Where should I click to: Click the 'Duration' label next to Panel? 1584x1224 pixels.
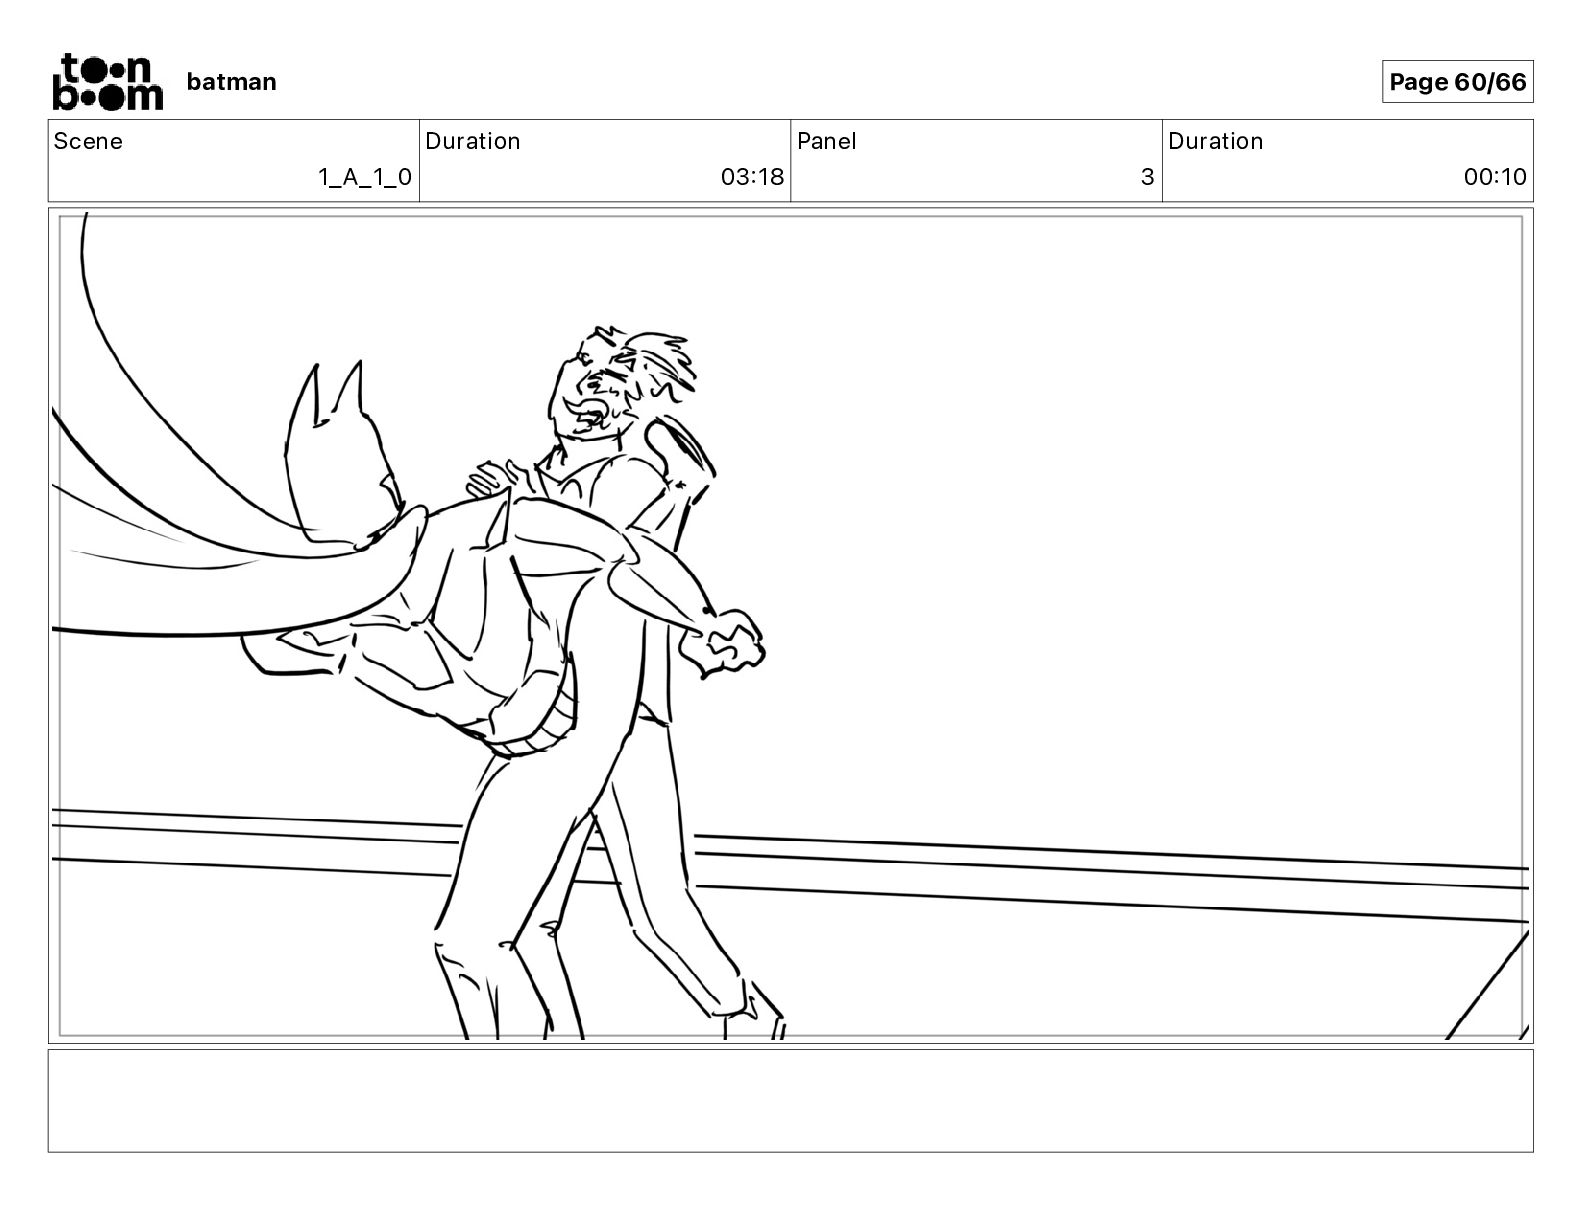pos(1216,141)
